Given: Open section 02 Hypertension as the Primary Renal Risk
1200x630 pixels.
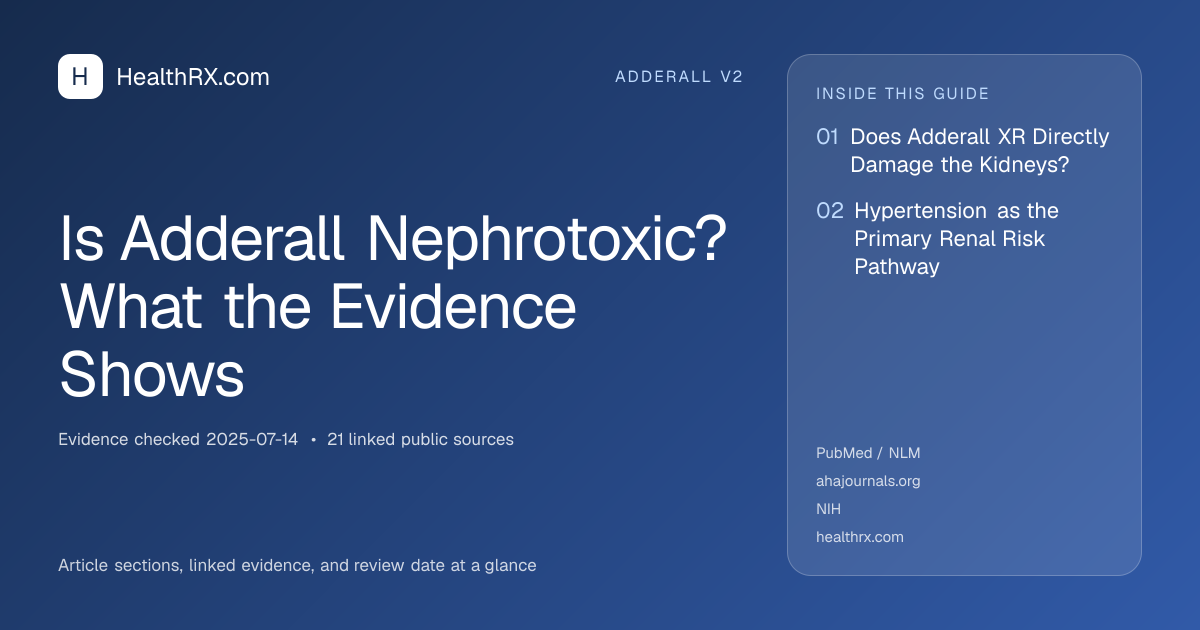Looking at the screenshot, I should [938, 239].
